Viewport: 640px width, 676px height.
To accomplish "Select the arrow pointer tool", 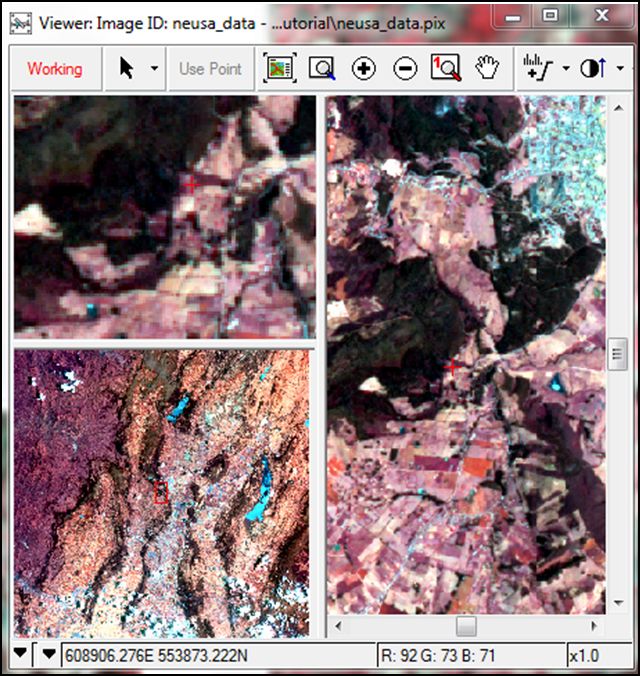I will click(126, 69).
